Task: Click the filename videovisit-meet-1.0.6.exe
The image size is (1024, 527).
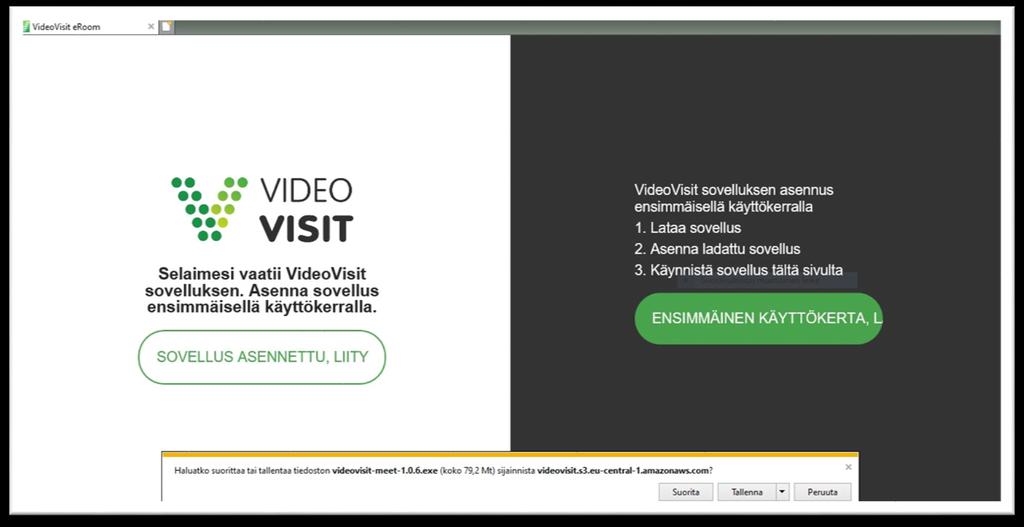Action: tap(384, 470)
